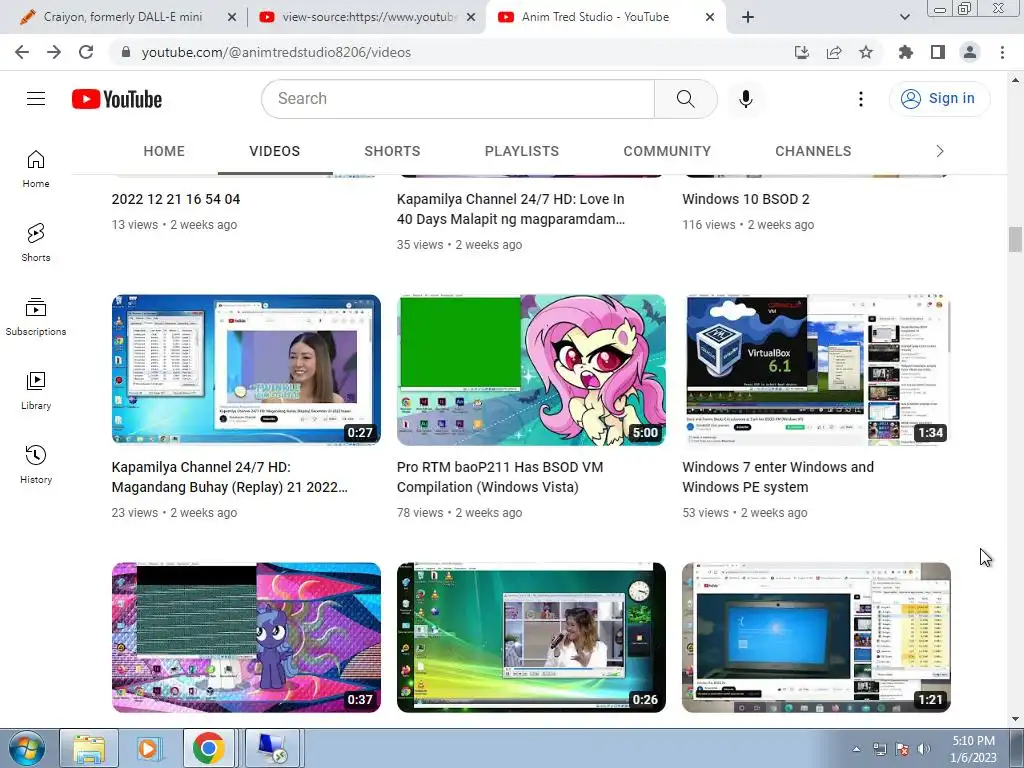The height and width of the screenshot is (768, 1024).
Task: Play the VirtualBox 6.1 thumbnail 1:34
Action: click(x=816, y=370)
